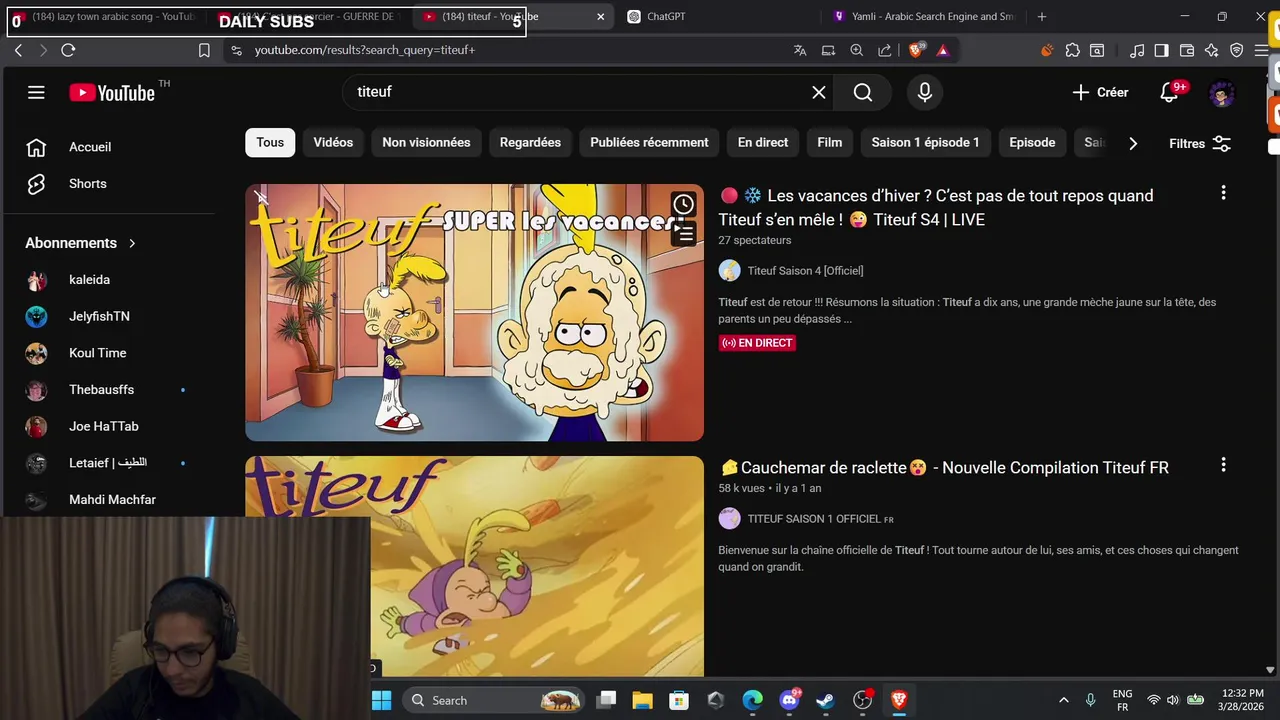
Task: Show hidden system tray icons
Action: pos(1063,700)
